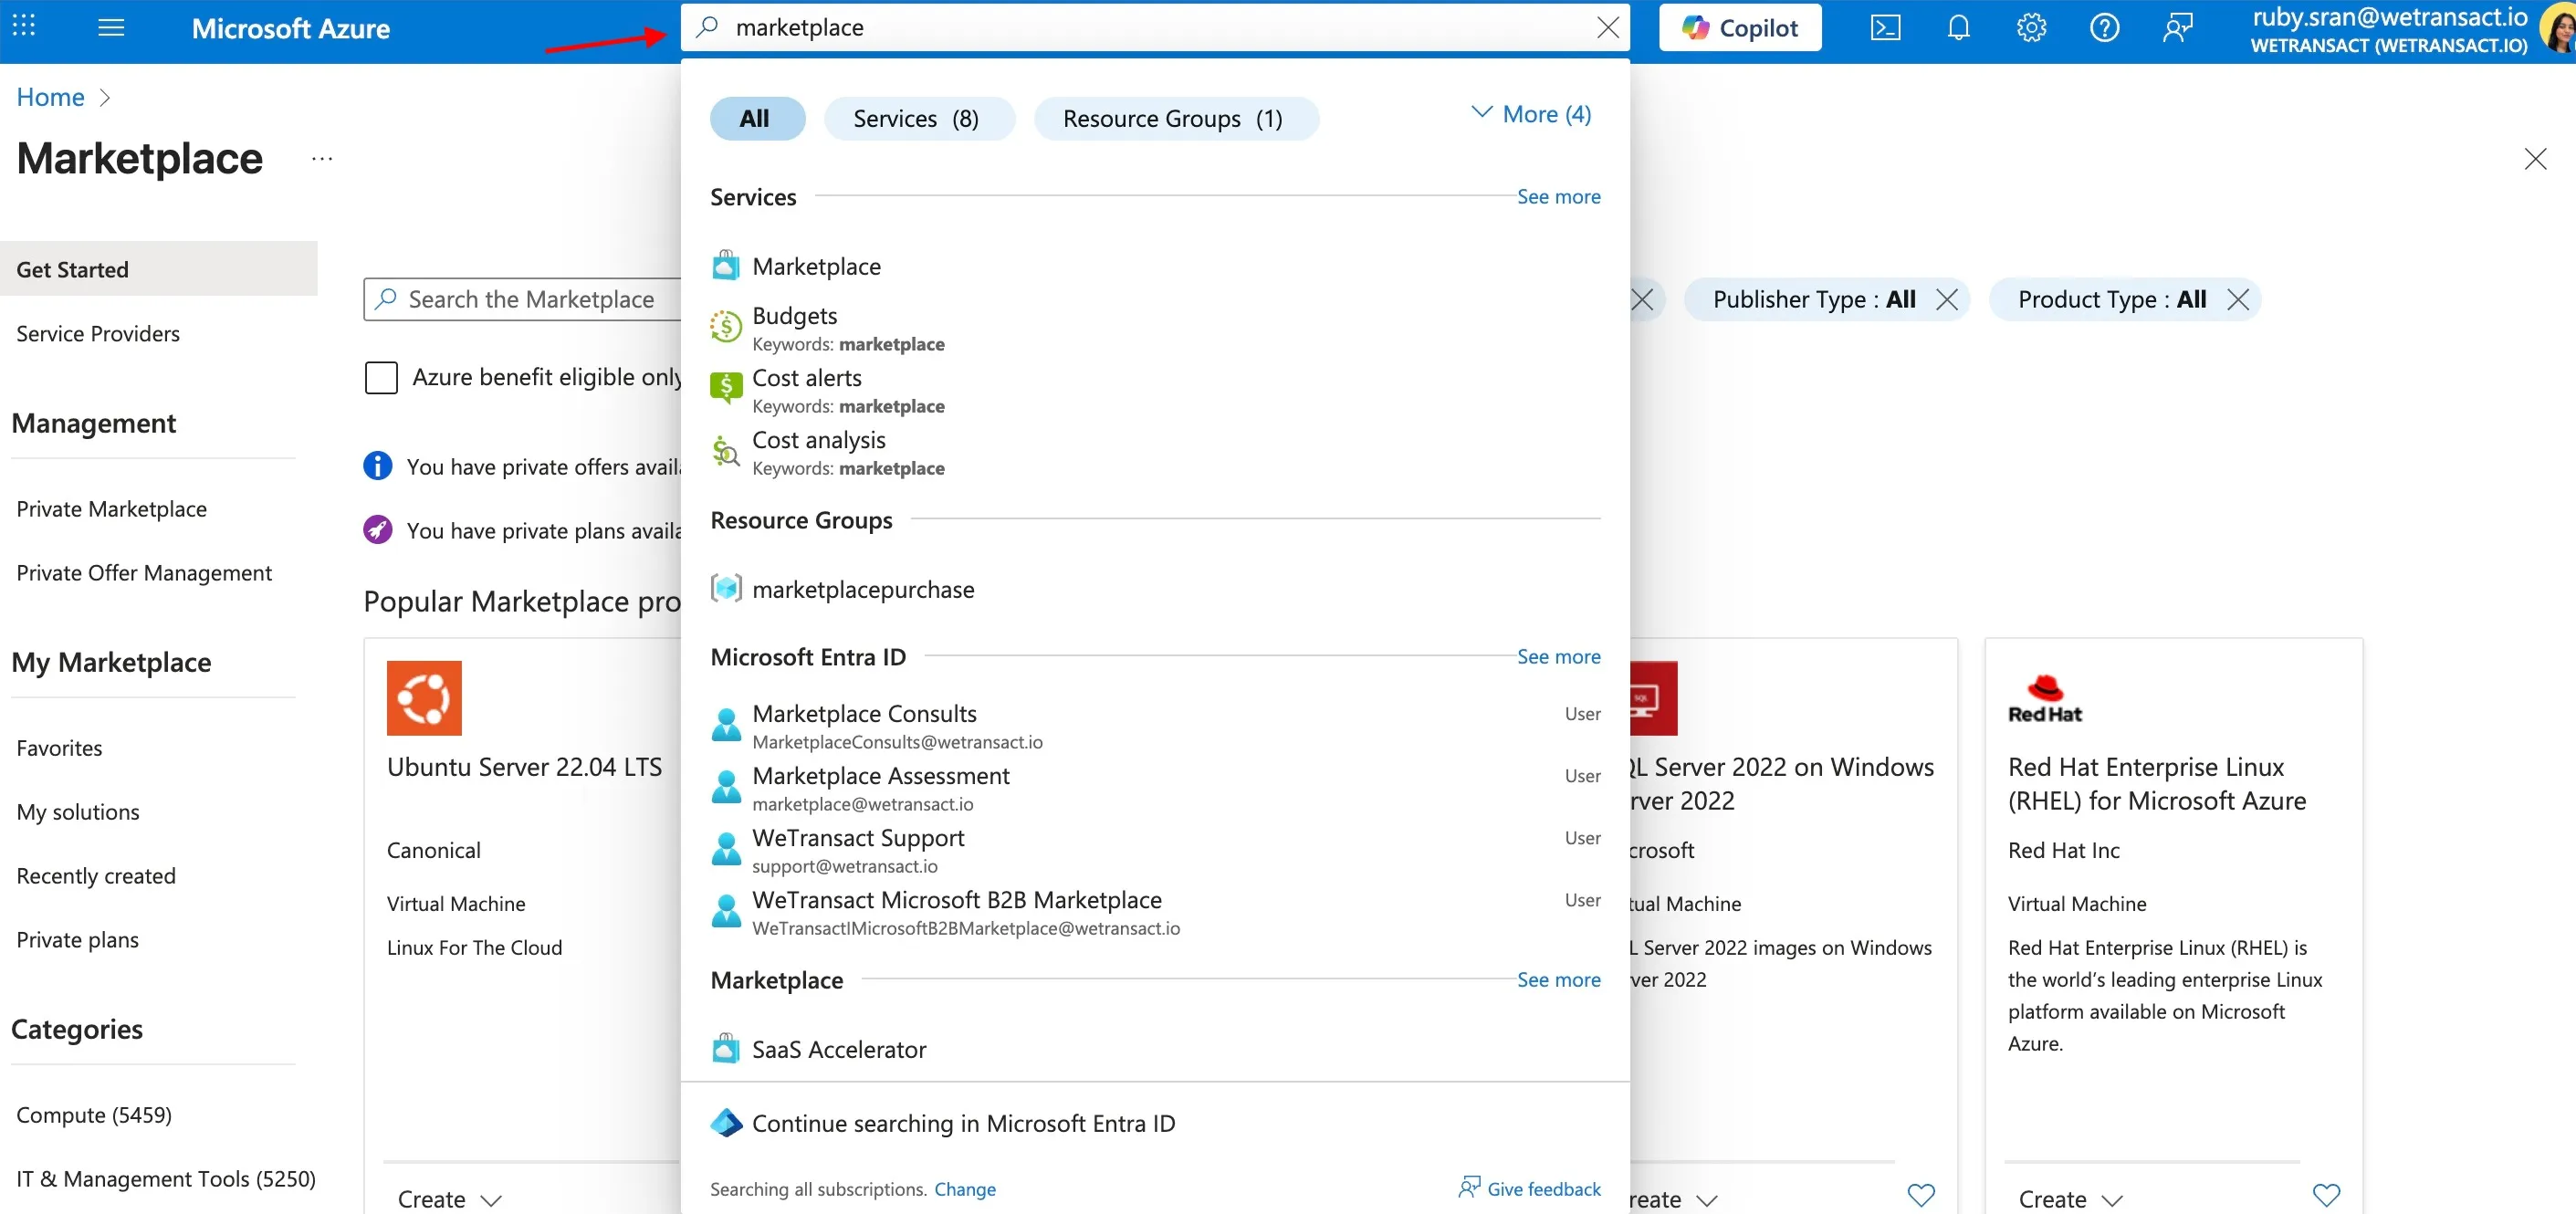Open portal settings gear
This screenshot has width=2576, height=1214.
point(2031,28)
